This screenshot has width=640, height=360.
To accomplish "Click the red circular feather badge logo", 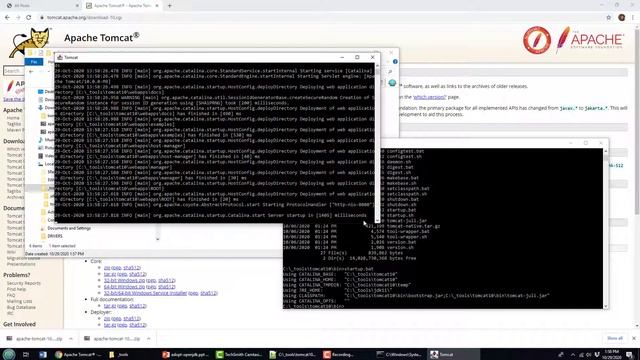I will [537, 40].
